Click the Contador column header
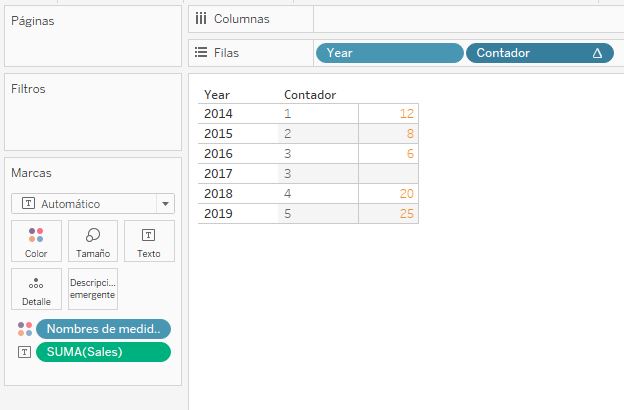This screenshot has width=624, height=410. point(310,95)
